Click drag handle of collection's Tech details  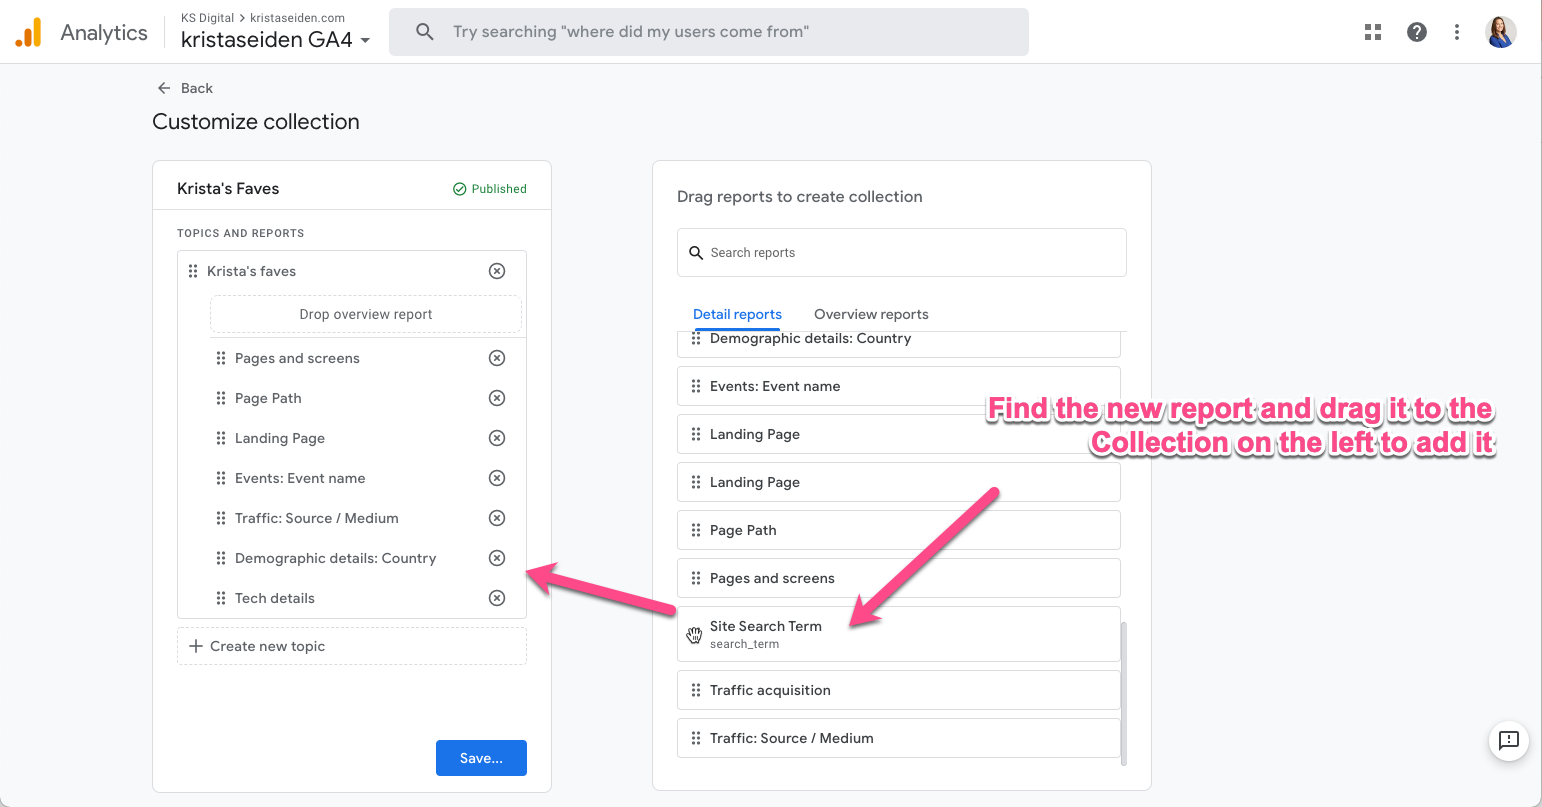[x=221, y=598]
